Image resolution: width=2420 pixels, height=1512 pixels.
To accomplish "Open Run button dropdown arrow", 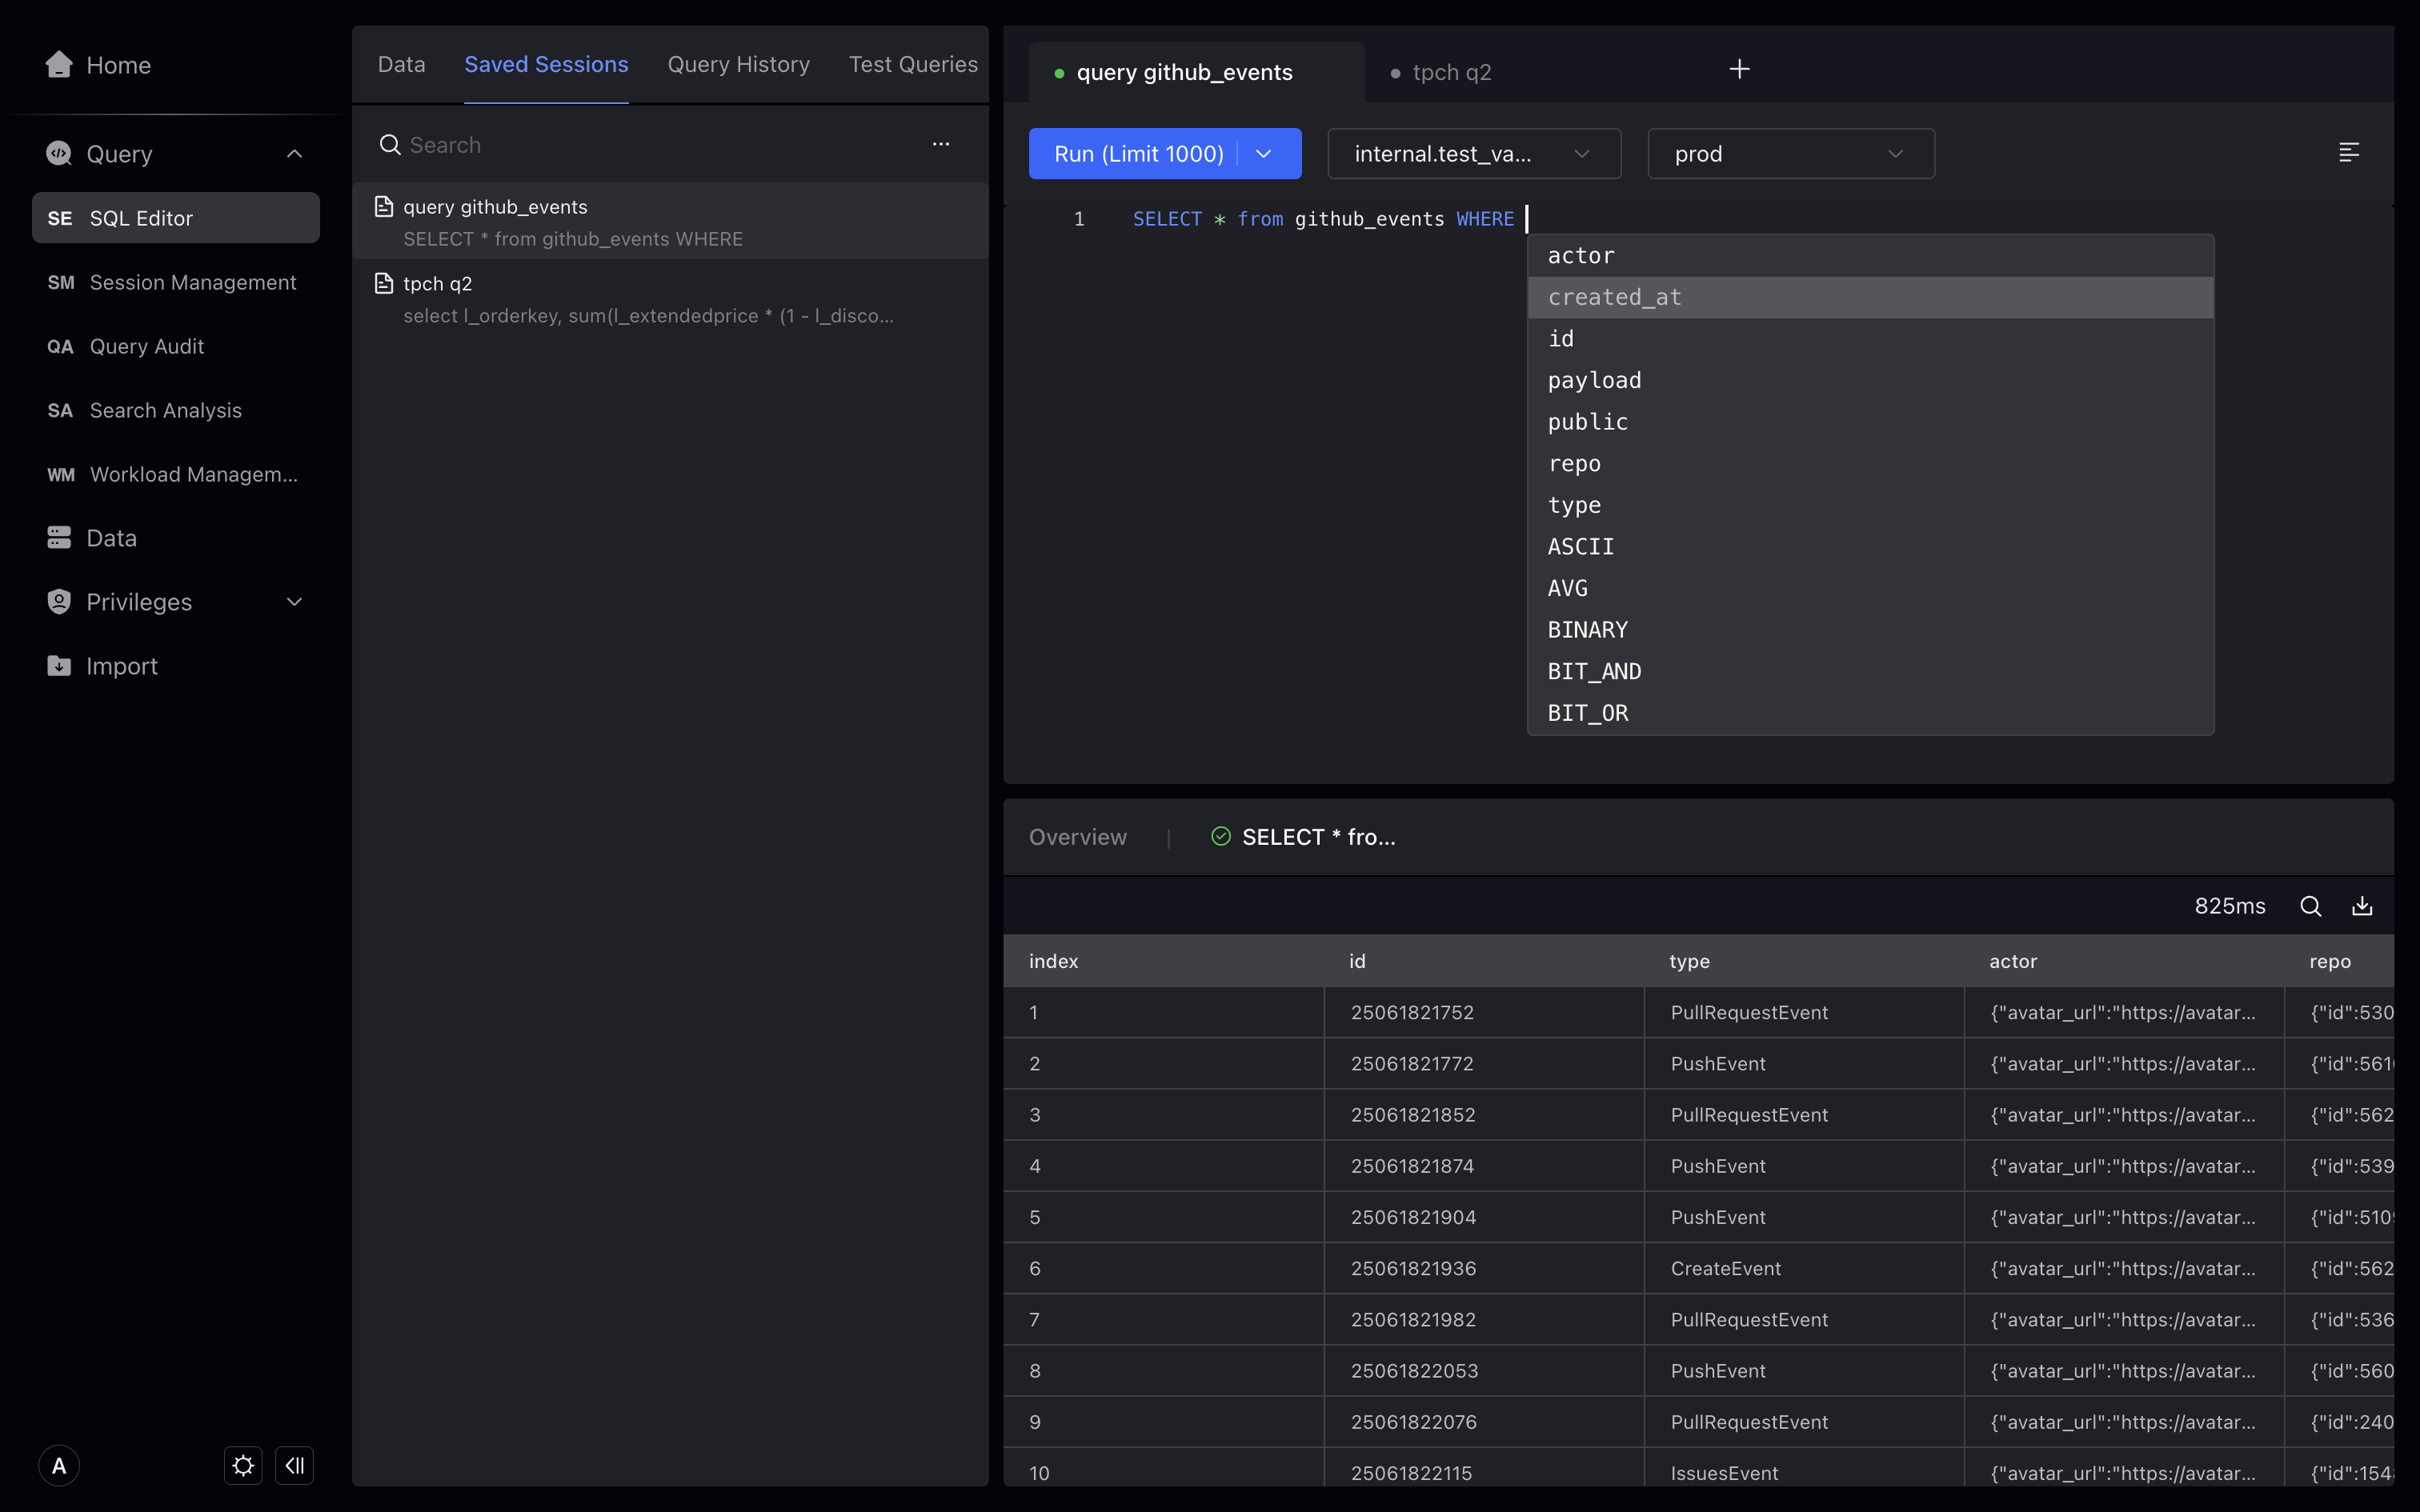I will 1264,154.
